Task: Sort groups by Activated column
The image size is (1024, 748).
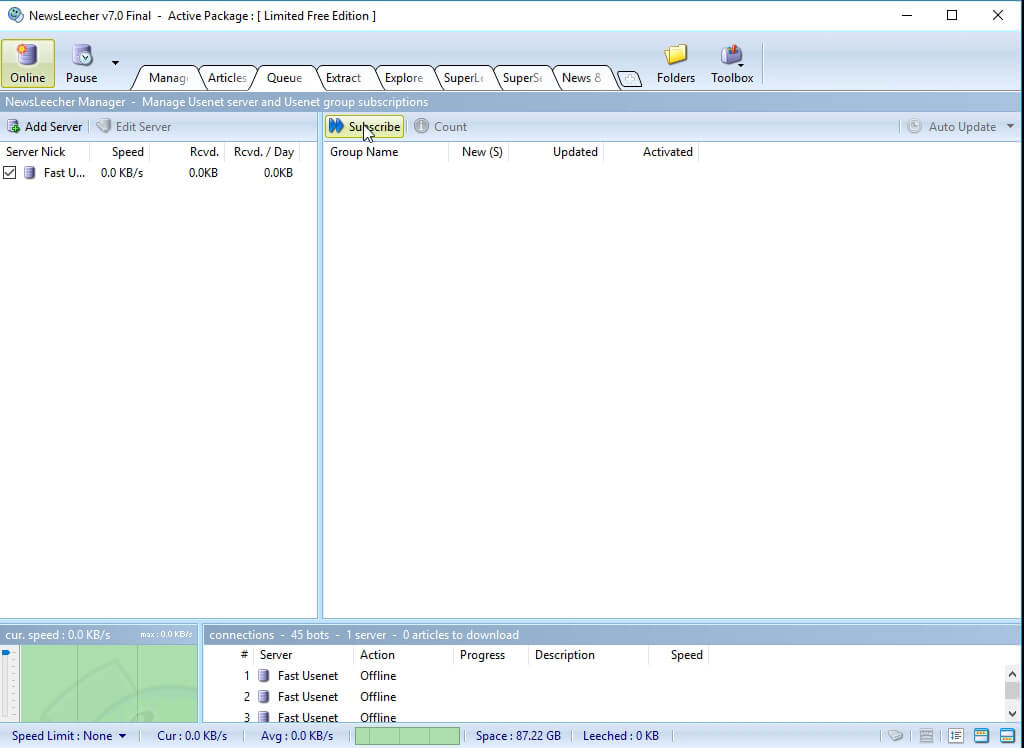Action: point(651,152)
